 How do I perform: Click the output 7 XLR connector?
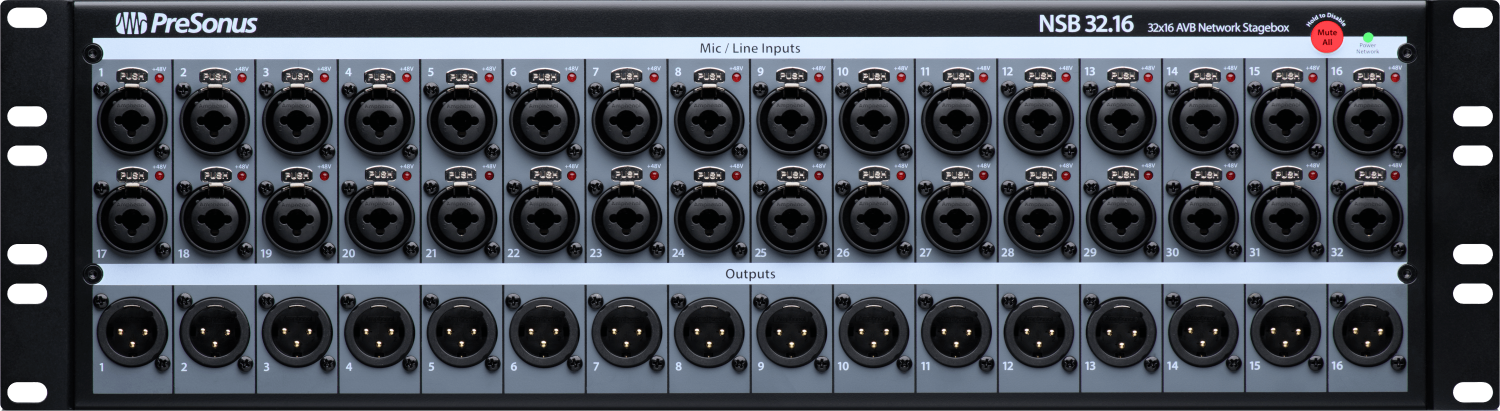[627, 332]
